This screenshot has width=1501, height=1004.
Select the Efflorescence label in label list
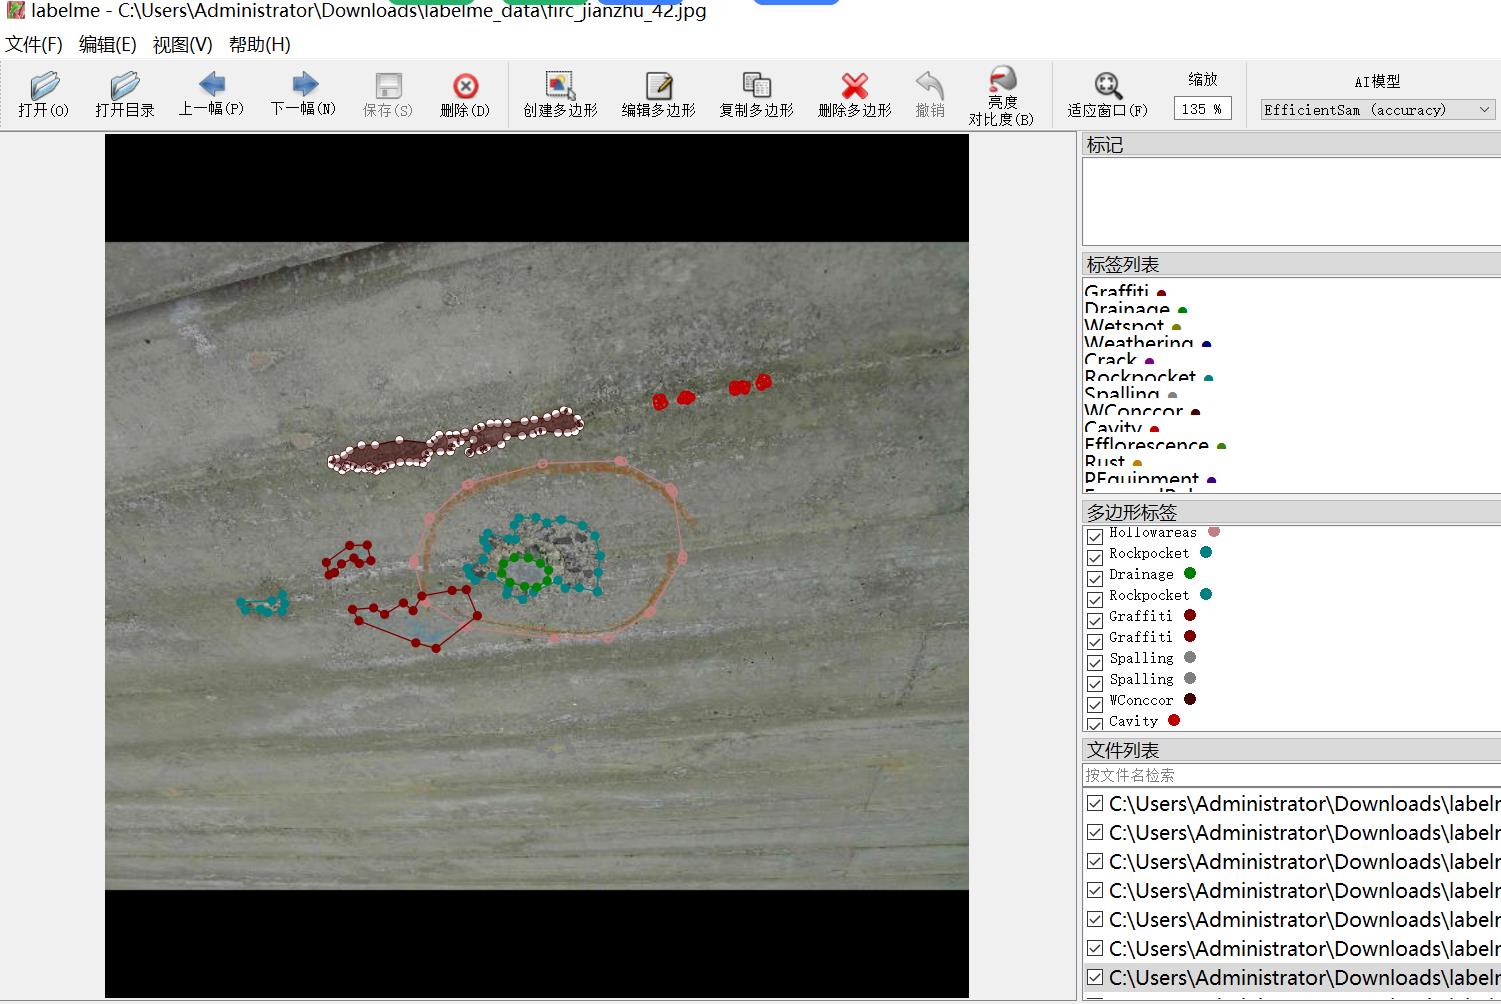coord(1146,445)
